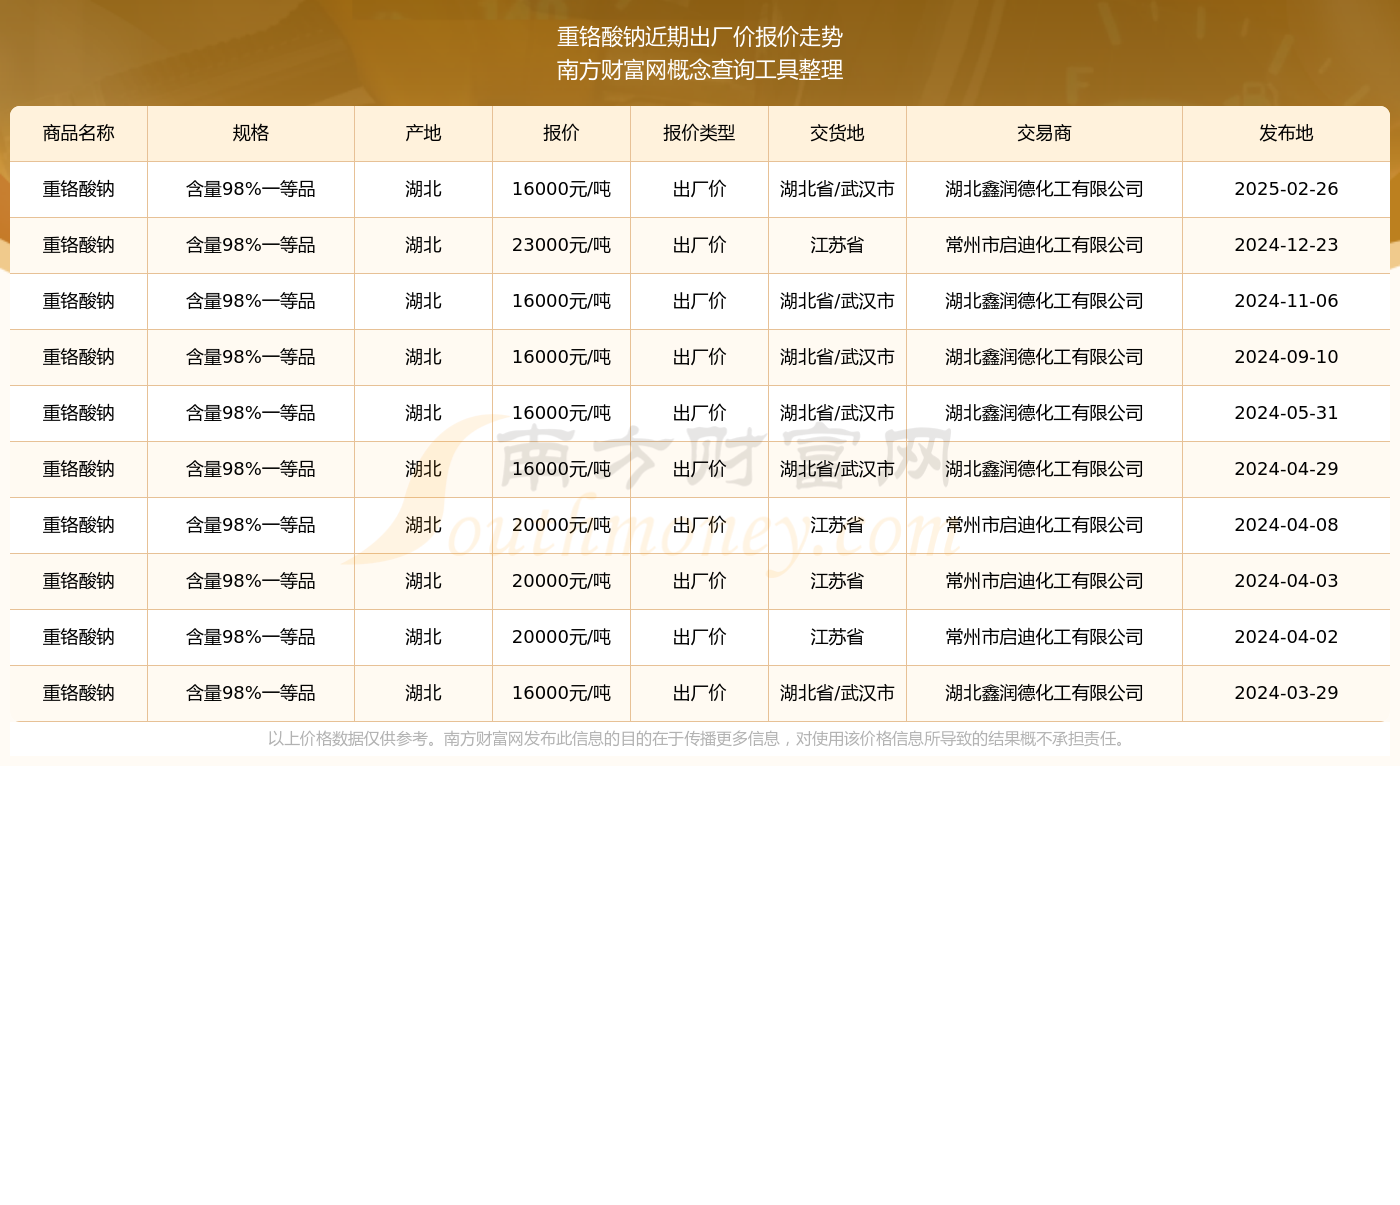1400x1205 pixels.
Task: Click 常州市启迪化工有限公司 in the 2024-12-23 row
Action: pyautogui.click(x=1045, y=246)
